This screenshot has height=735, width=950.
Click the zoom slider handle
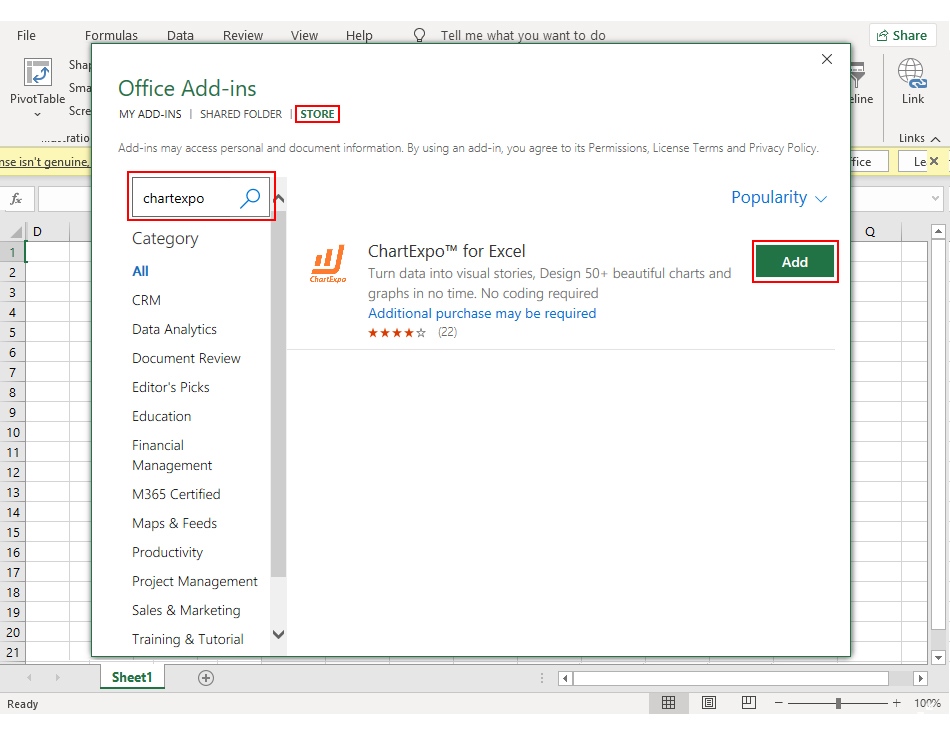click(x=838, y=703)
